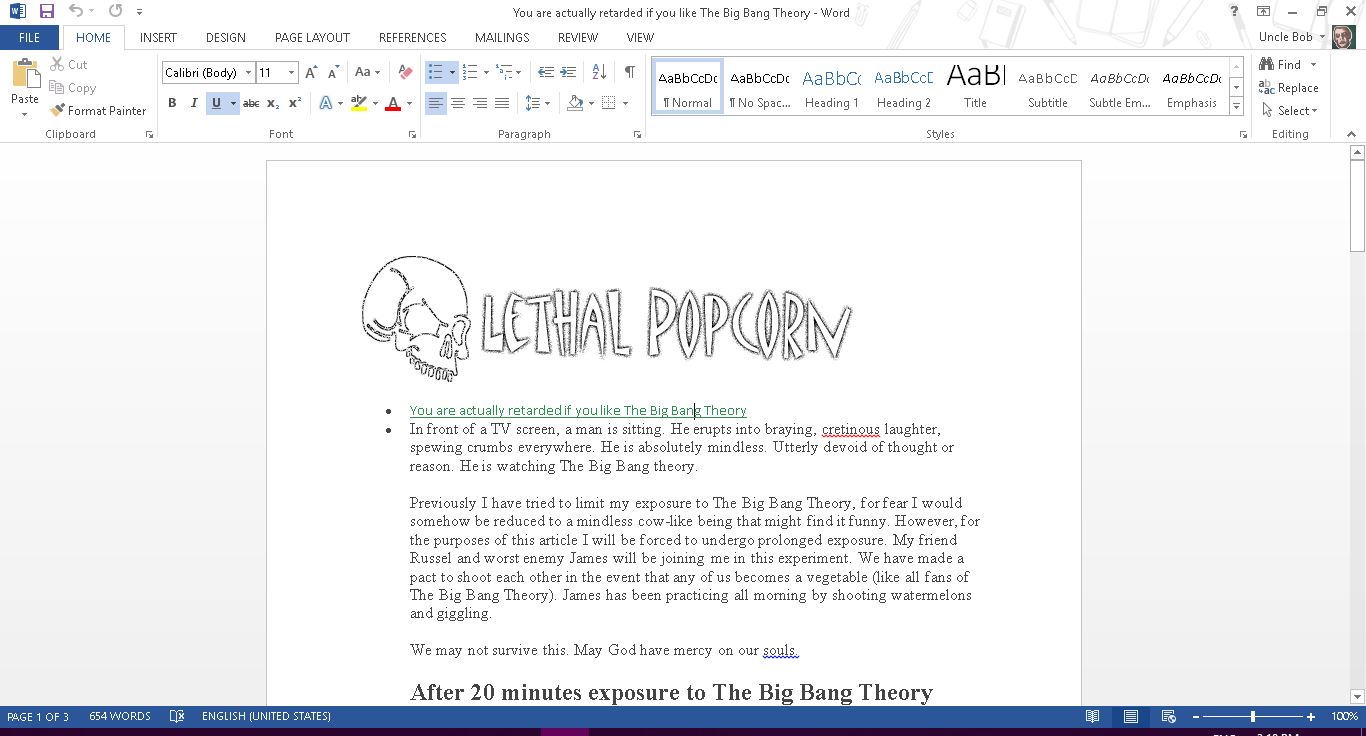Open the Page Layout tab

click(312, 37)
